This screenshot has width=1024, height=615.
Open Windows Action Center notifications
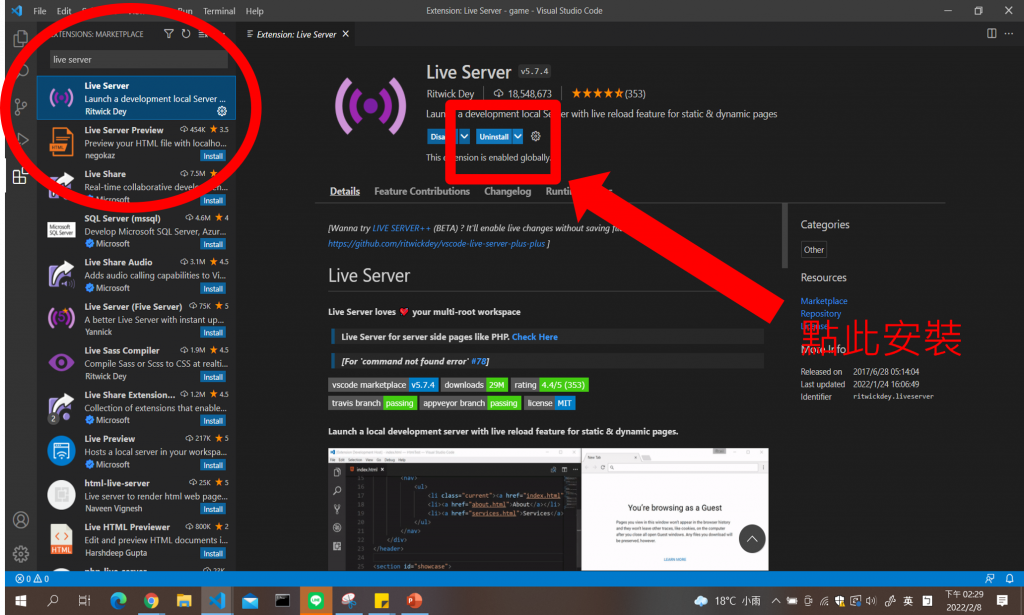pos(1002,601)
